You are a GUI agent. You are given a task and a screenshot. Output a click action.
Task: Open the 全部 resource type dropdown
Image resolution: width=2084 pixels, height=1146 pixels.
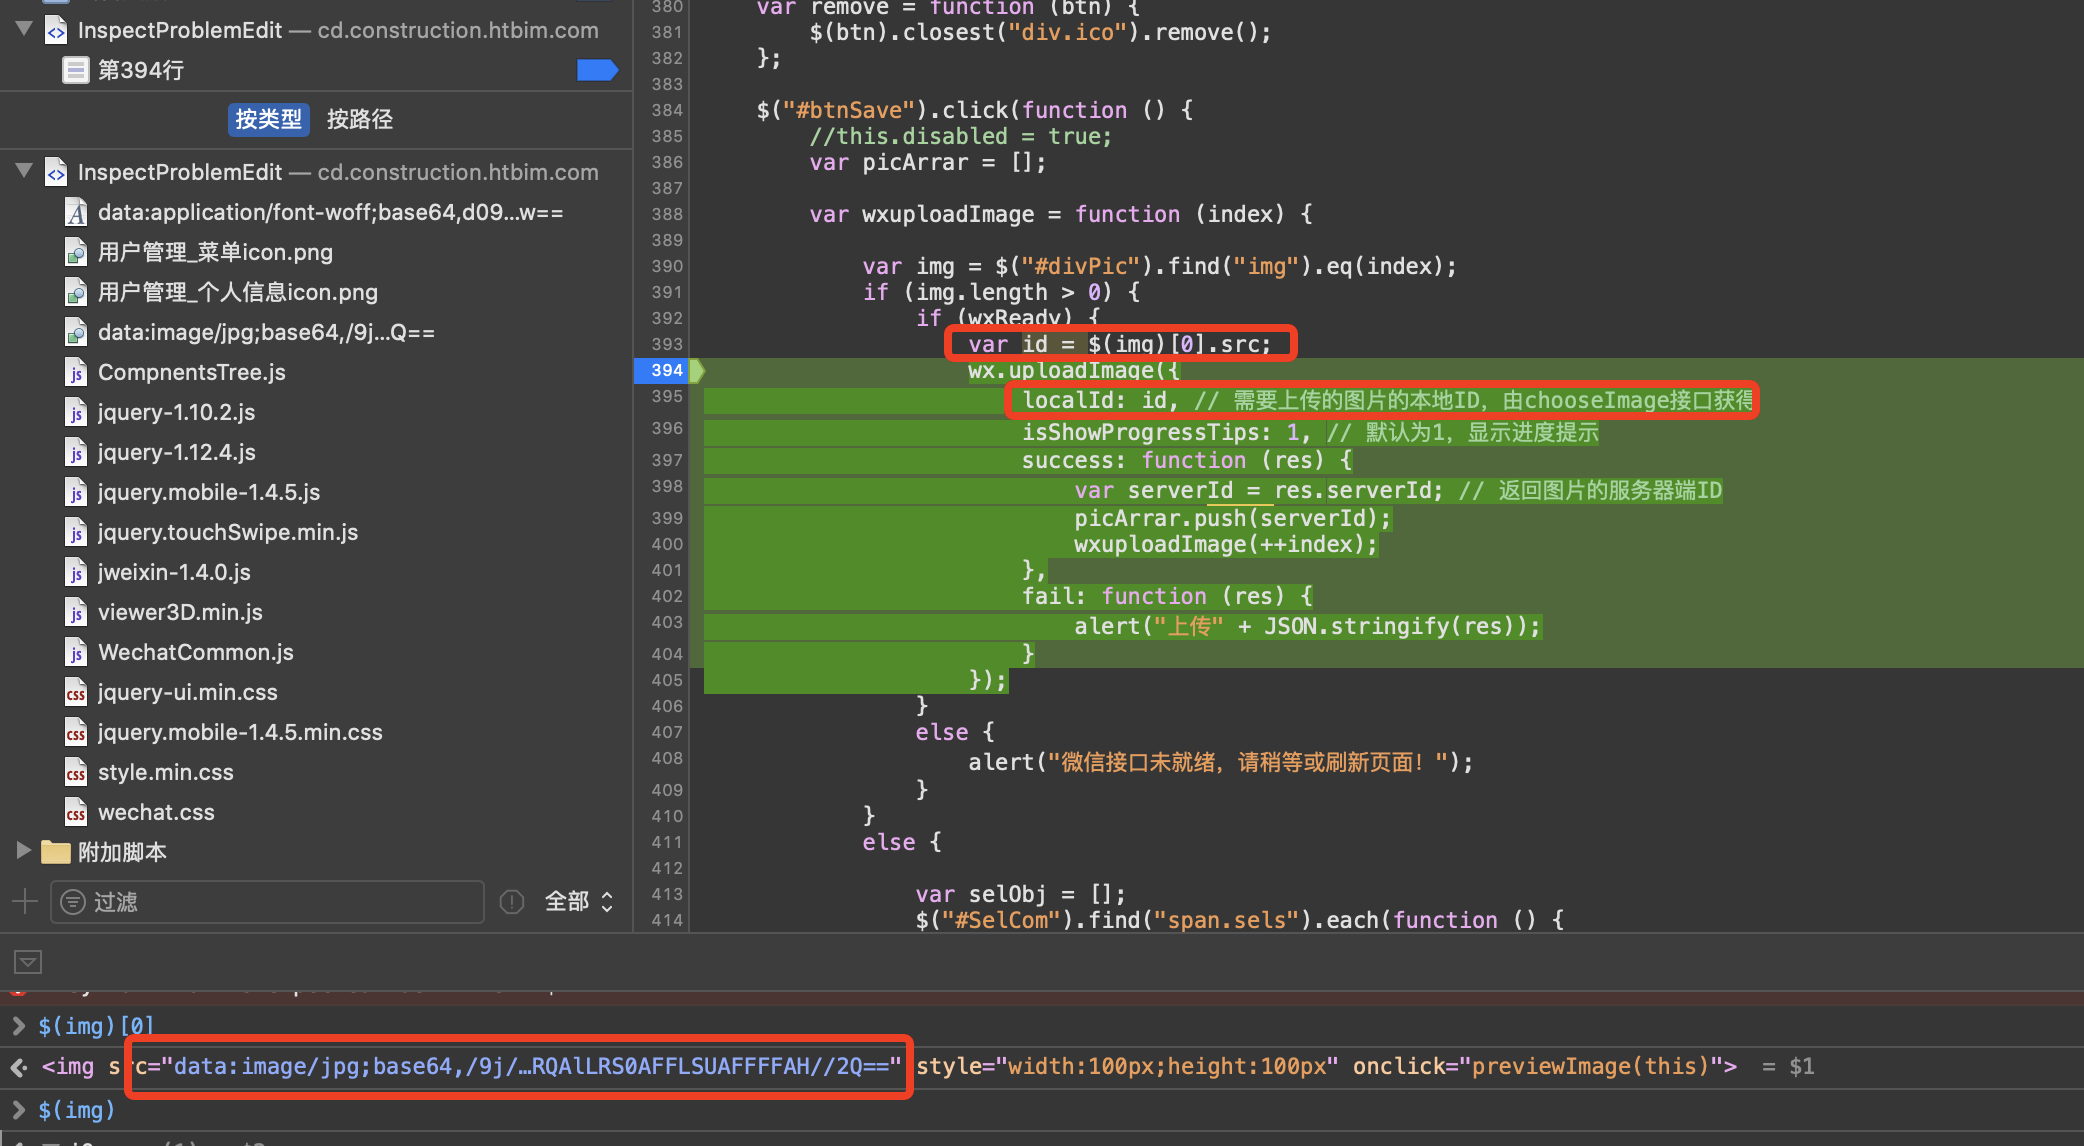click(579, 902)
